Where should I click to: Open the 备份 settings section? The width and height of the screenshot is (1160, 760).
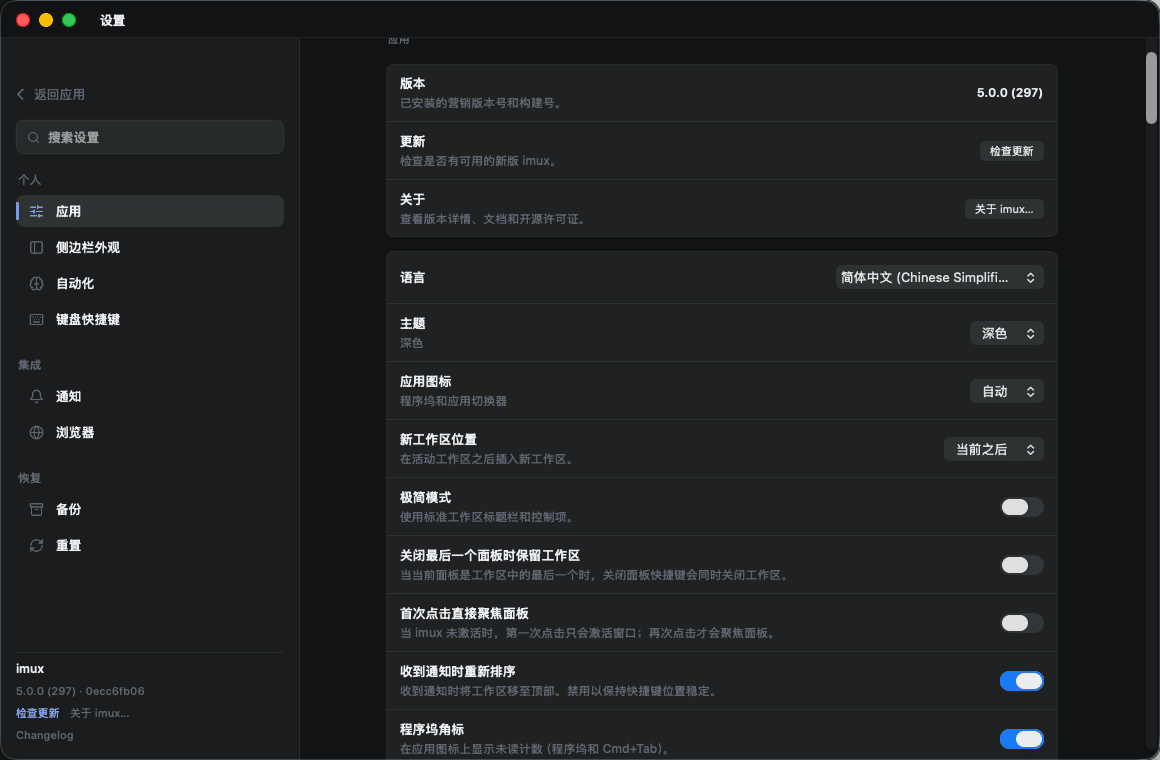coord(149,509)
